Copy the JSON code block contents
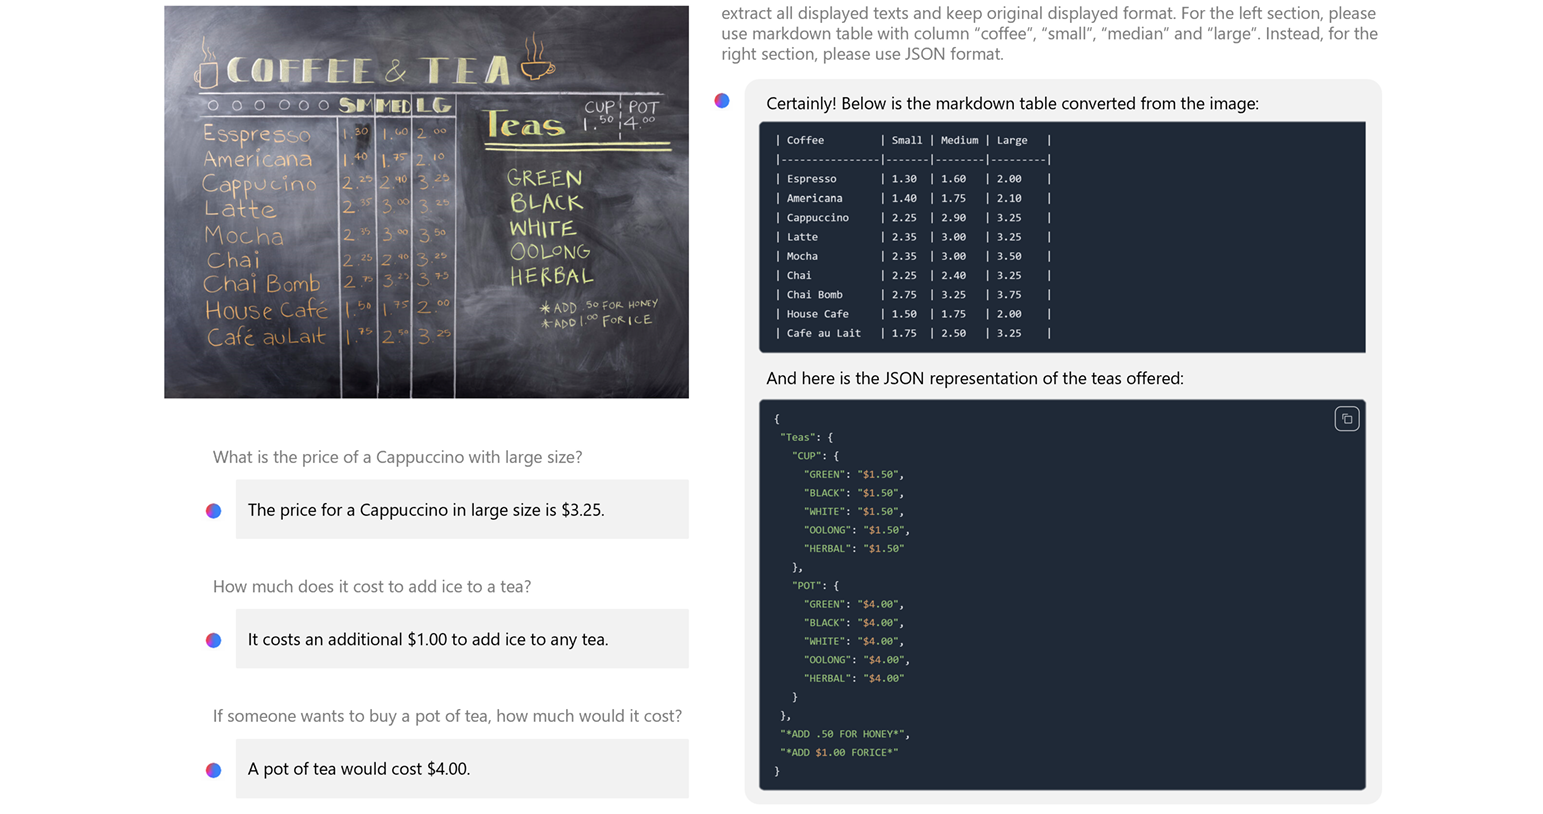Image resolution: width=1543 pixels, height=814 pixels. (x=1346, y=419)
